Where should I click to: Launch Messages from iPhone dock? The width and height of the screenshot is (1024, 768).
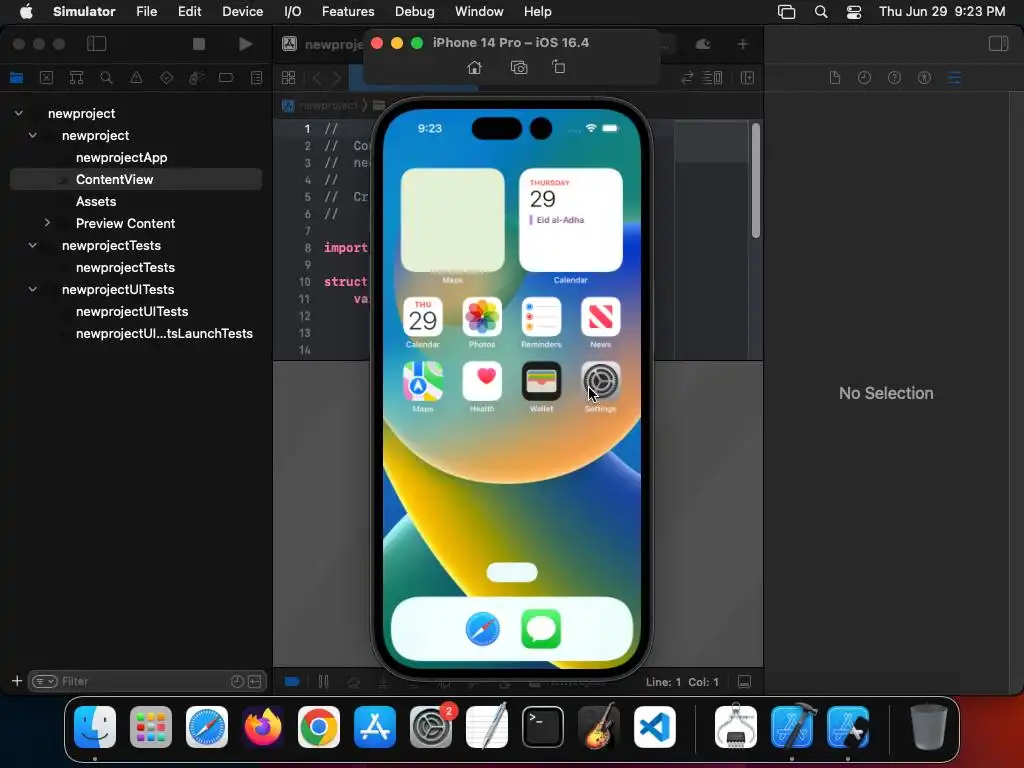point(541,629)
